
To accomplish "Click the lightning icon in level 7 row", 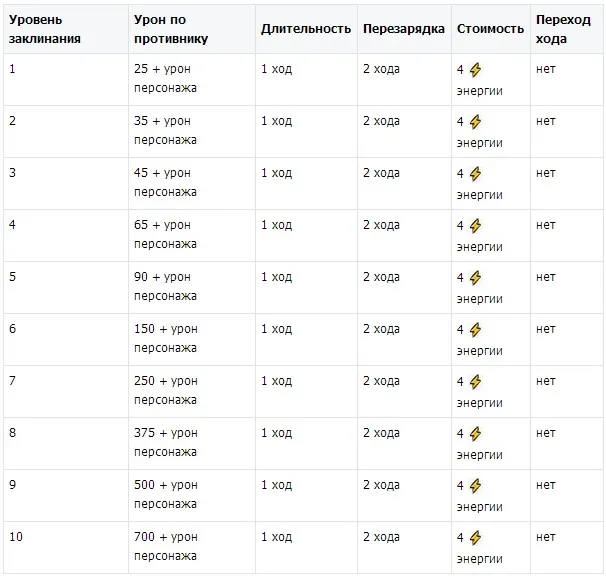I will point(475,382).
